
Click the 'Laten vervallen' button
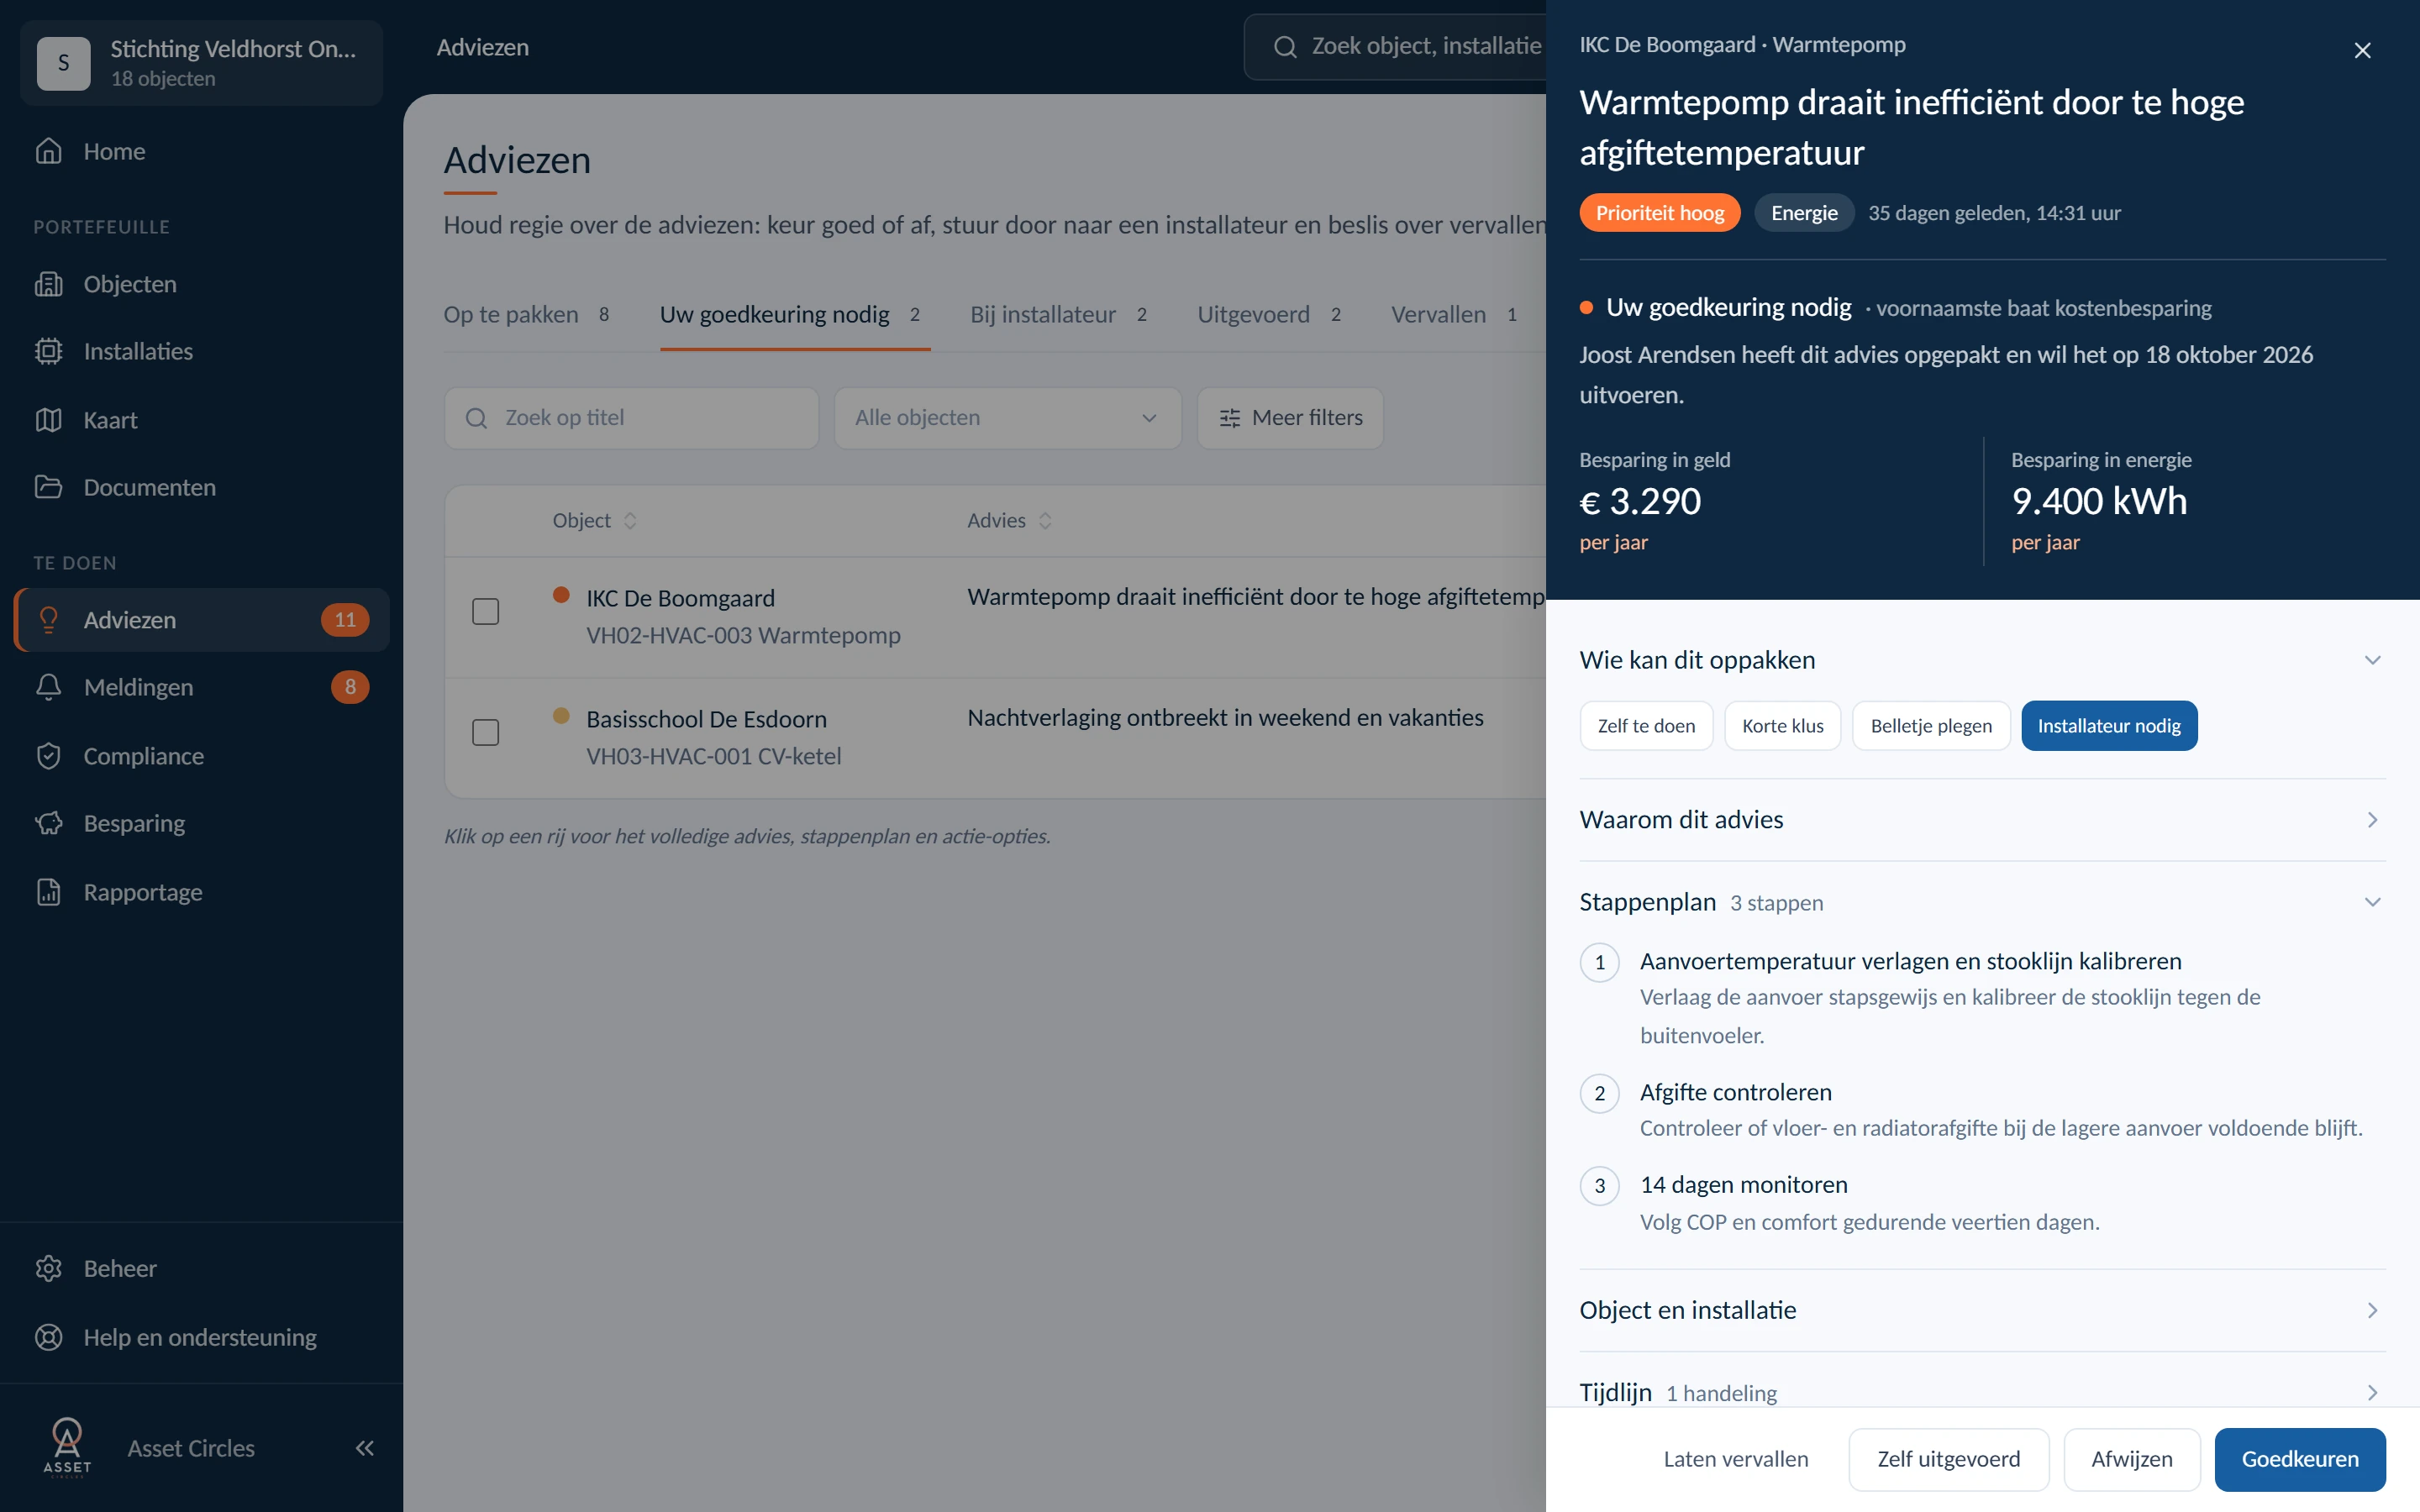[1735, 1459]
